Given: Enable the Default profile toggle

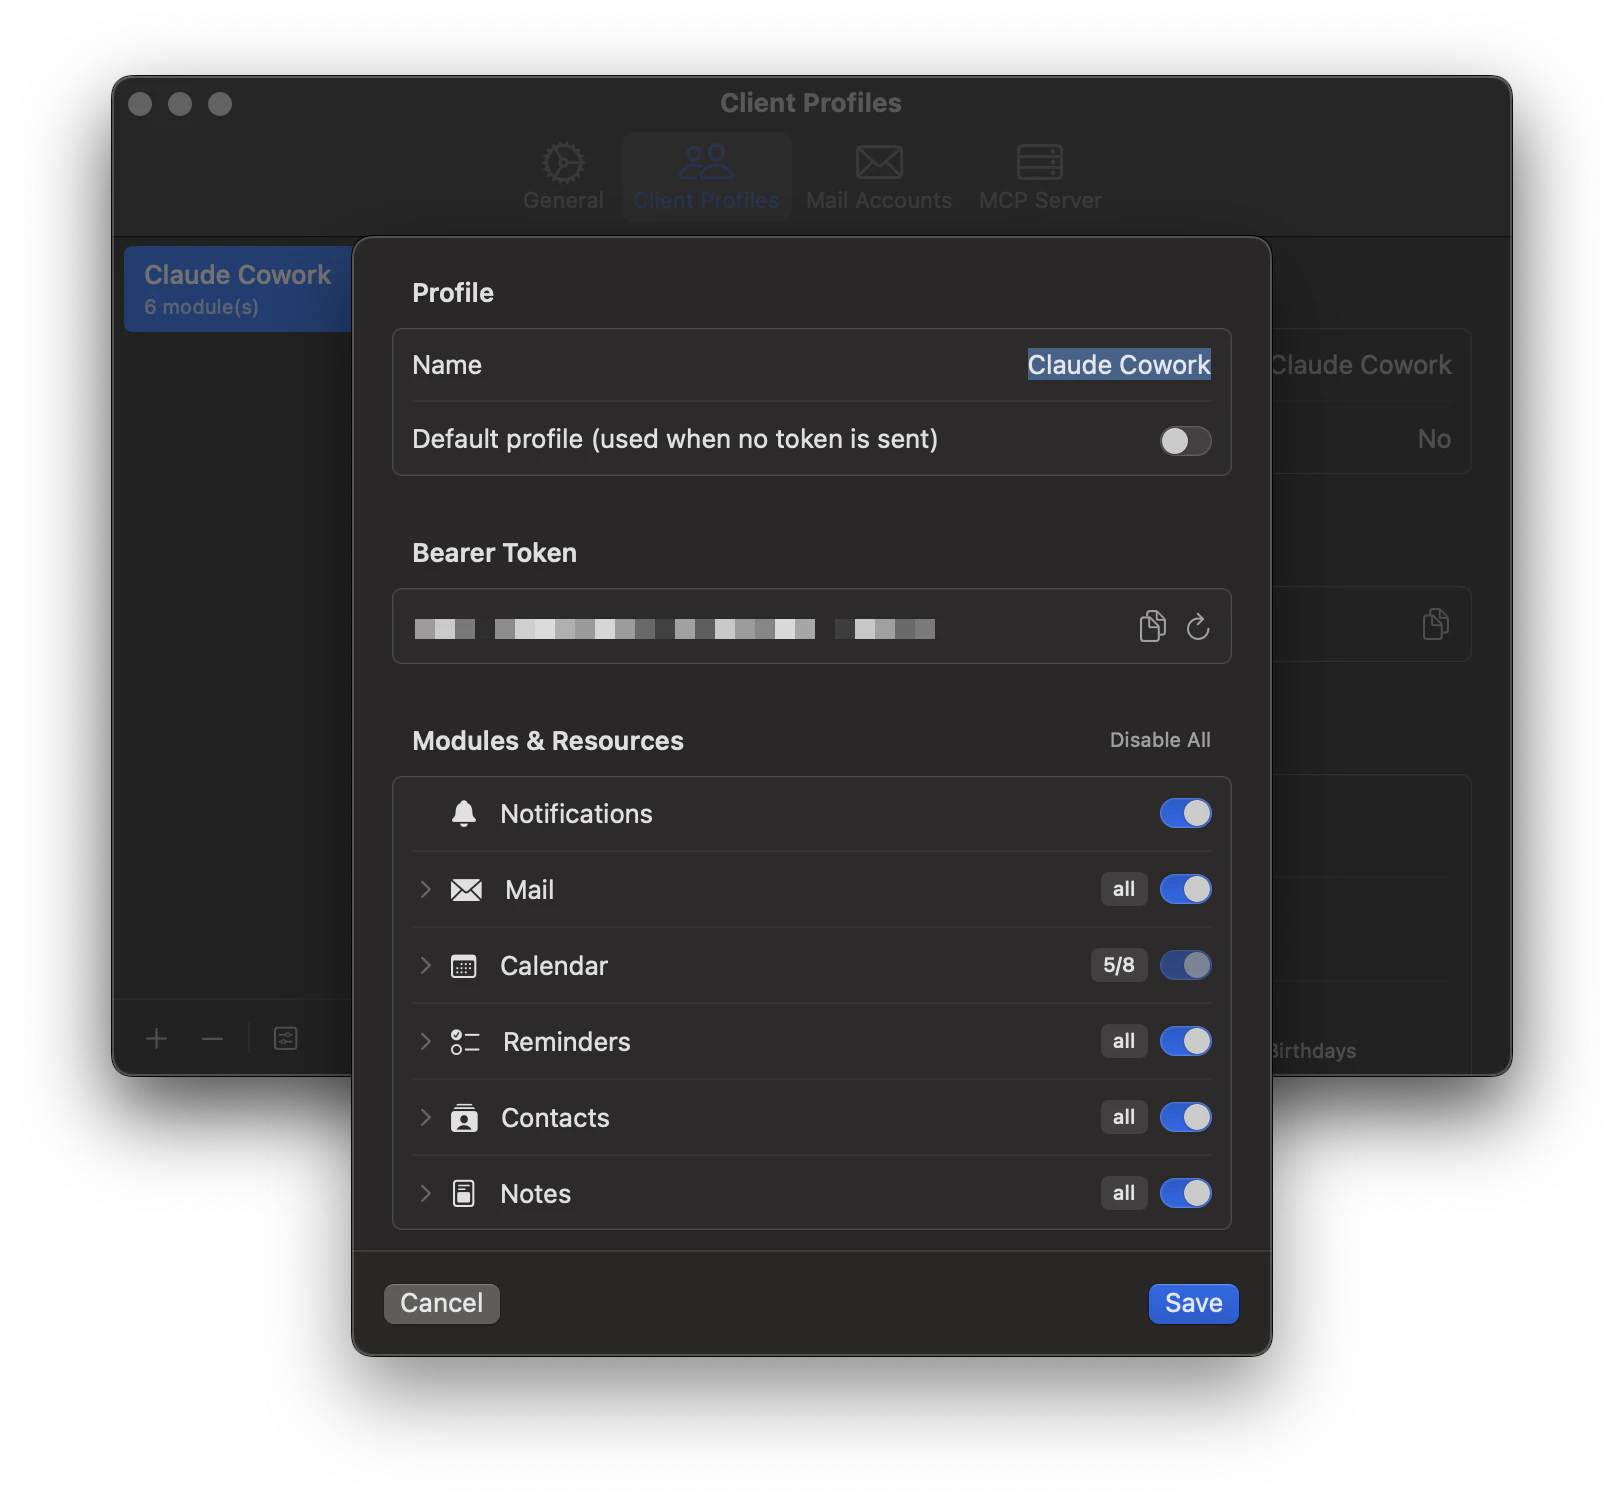Looking at the screenshot, I should click(x=1185, y=440).
